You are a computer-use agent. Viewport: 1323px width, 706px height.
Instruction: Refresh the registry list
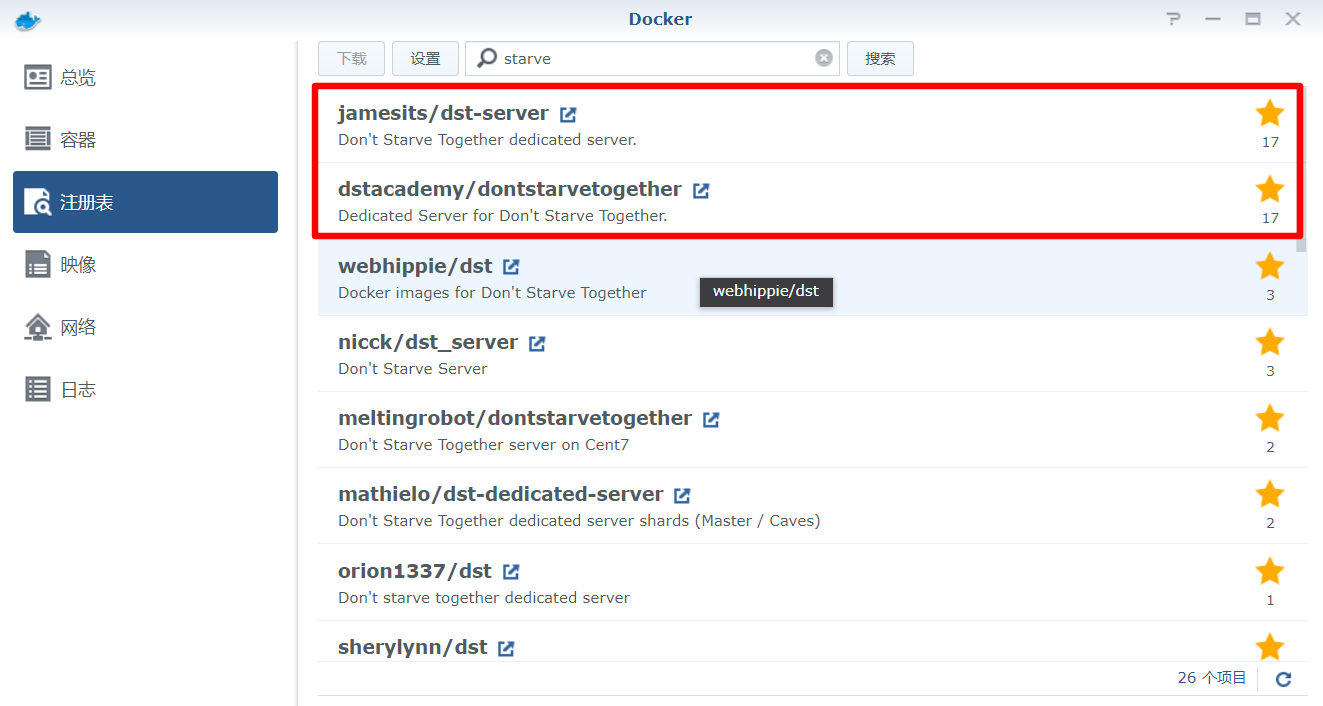pyautogui.click(x=1284, y=679)
